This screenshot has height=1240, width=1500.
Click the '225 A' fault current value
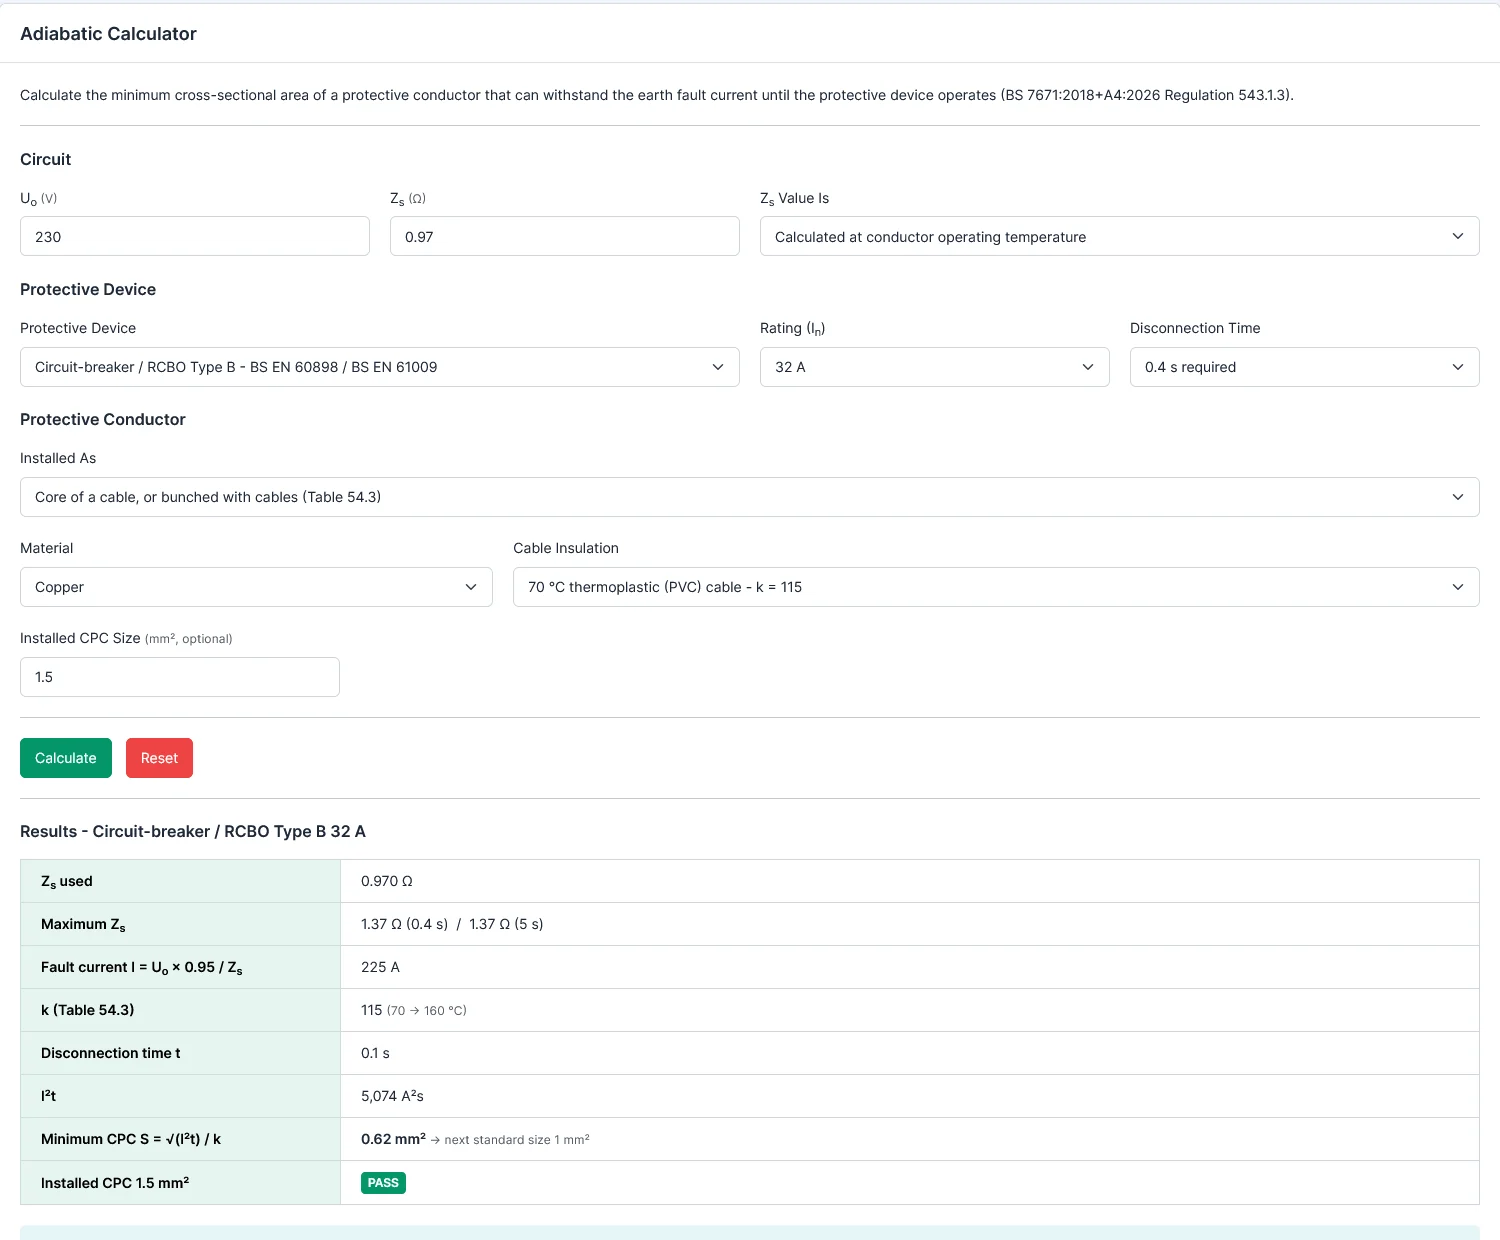pos(380,967)
